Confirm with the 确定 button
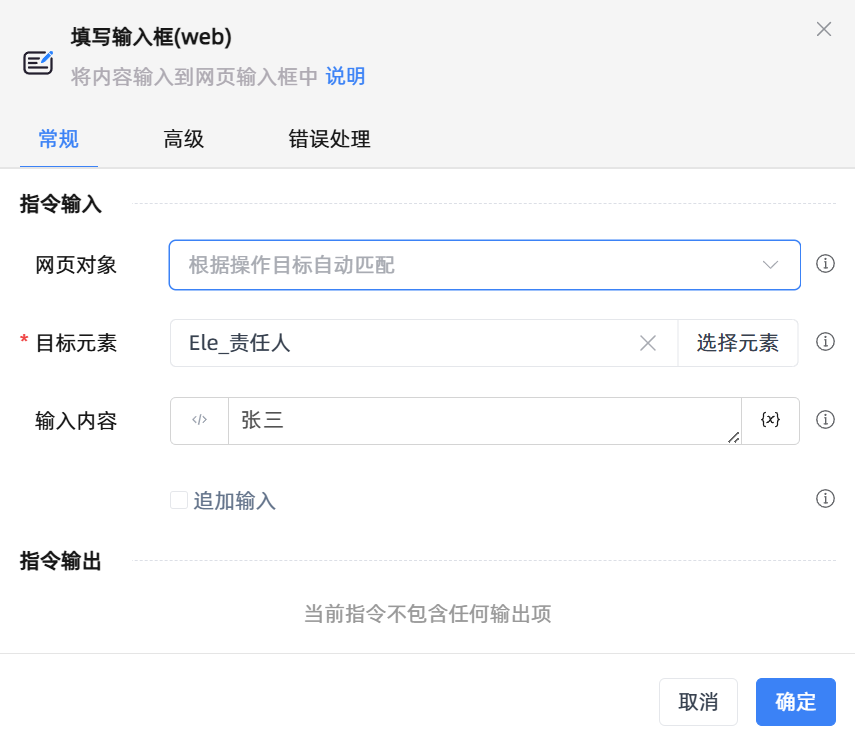 (x=795, y=702)
